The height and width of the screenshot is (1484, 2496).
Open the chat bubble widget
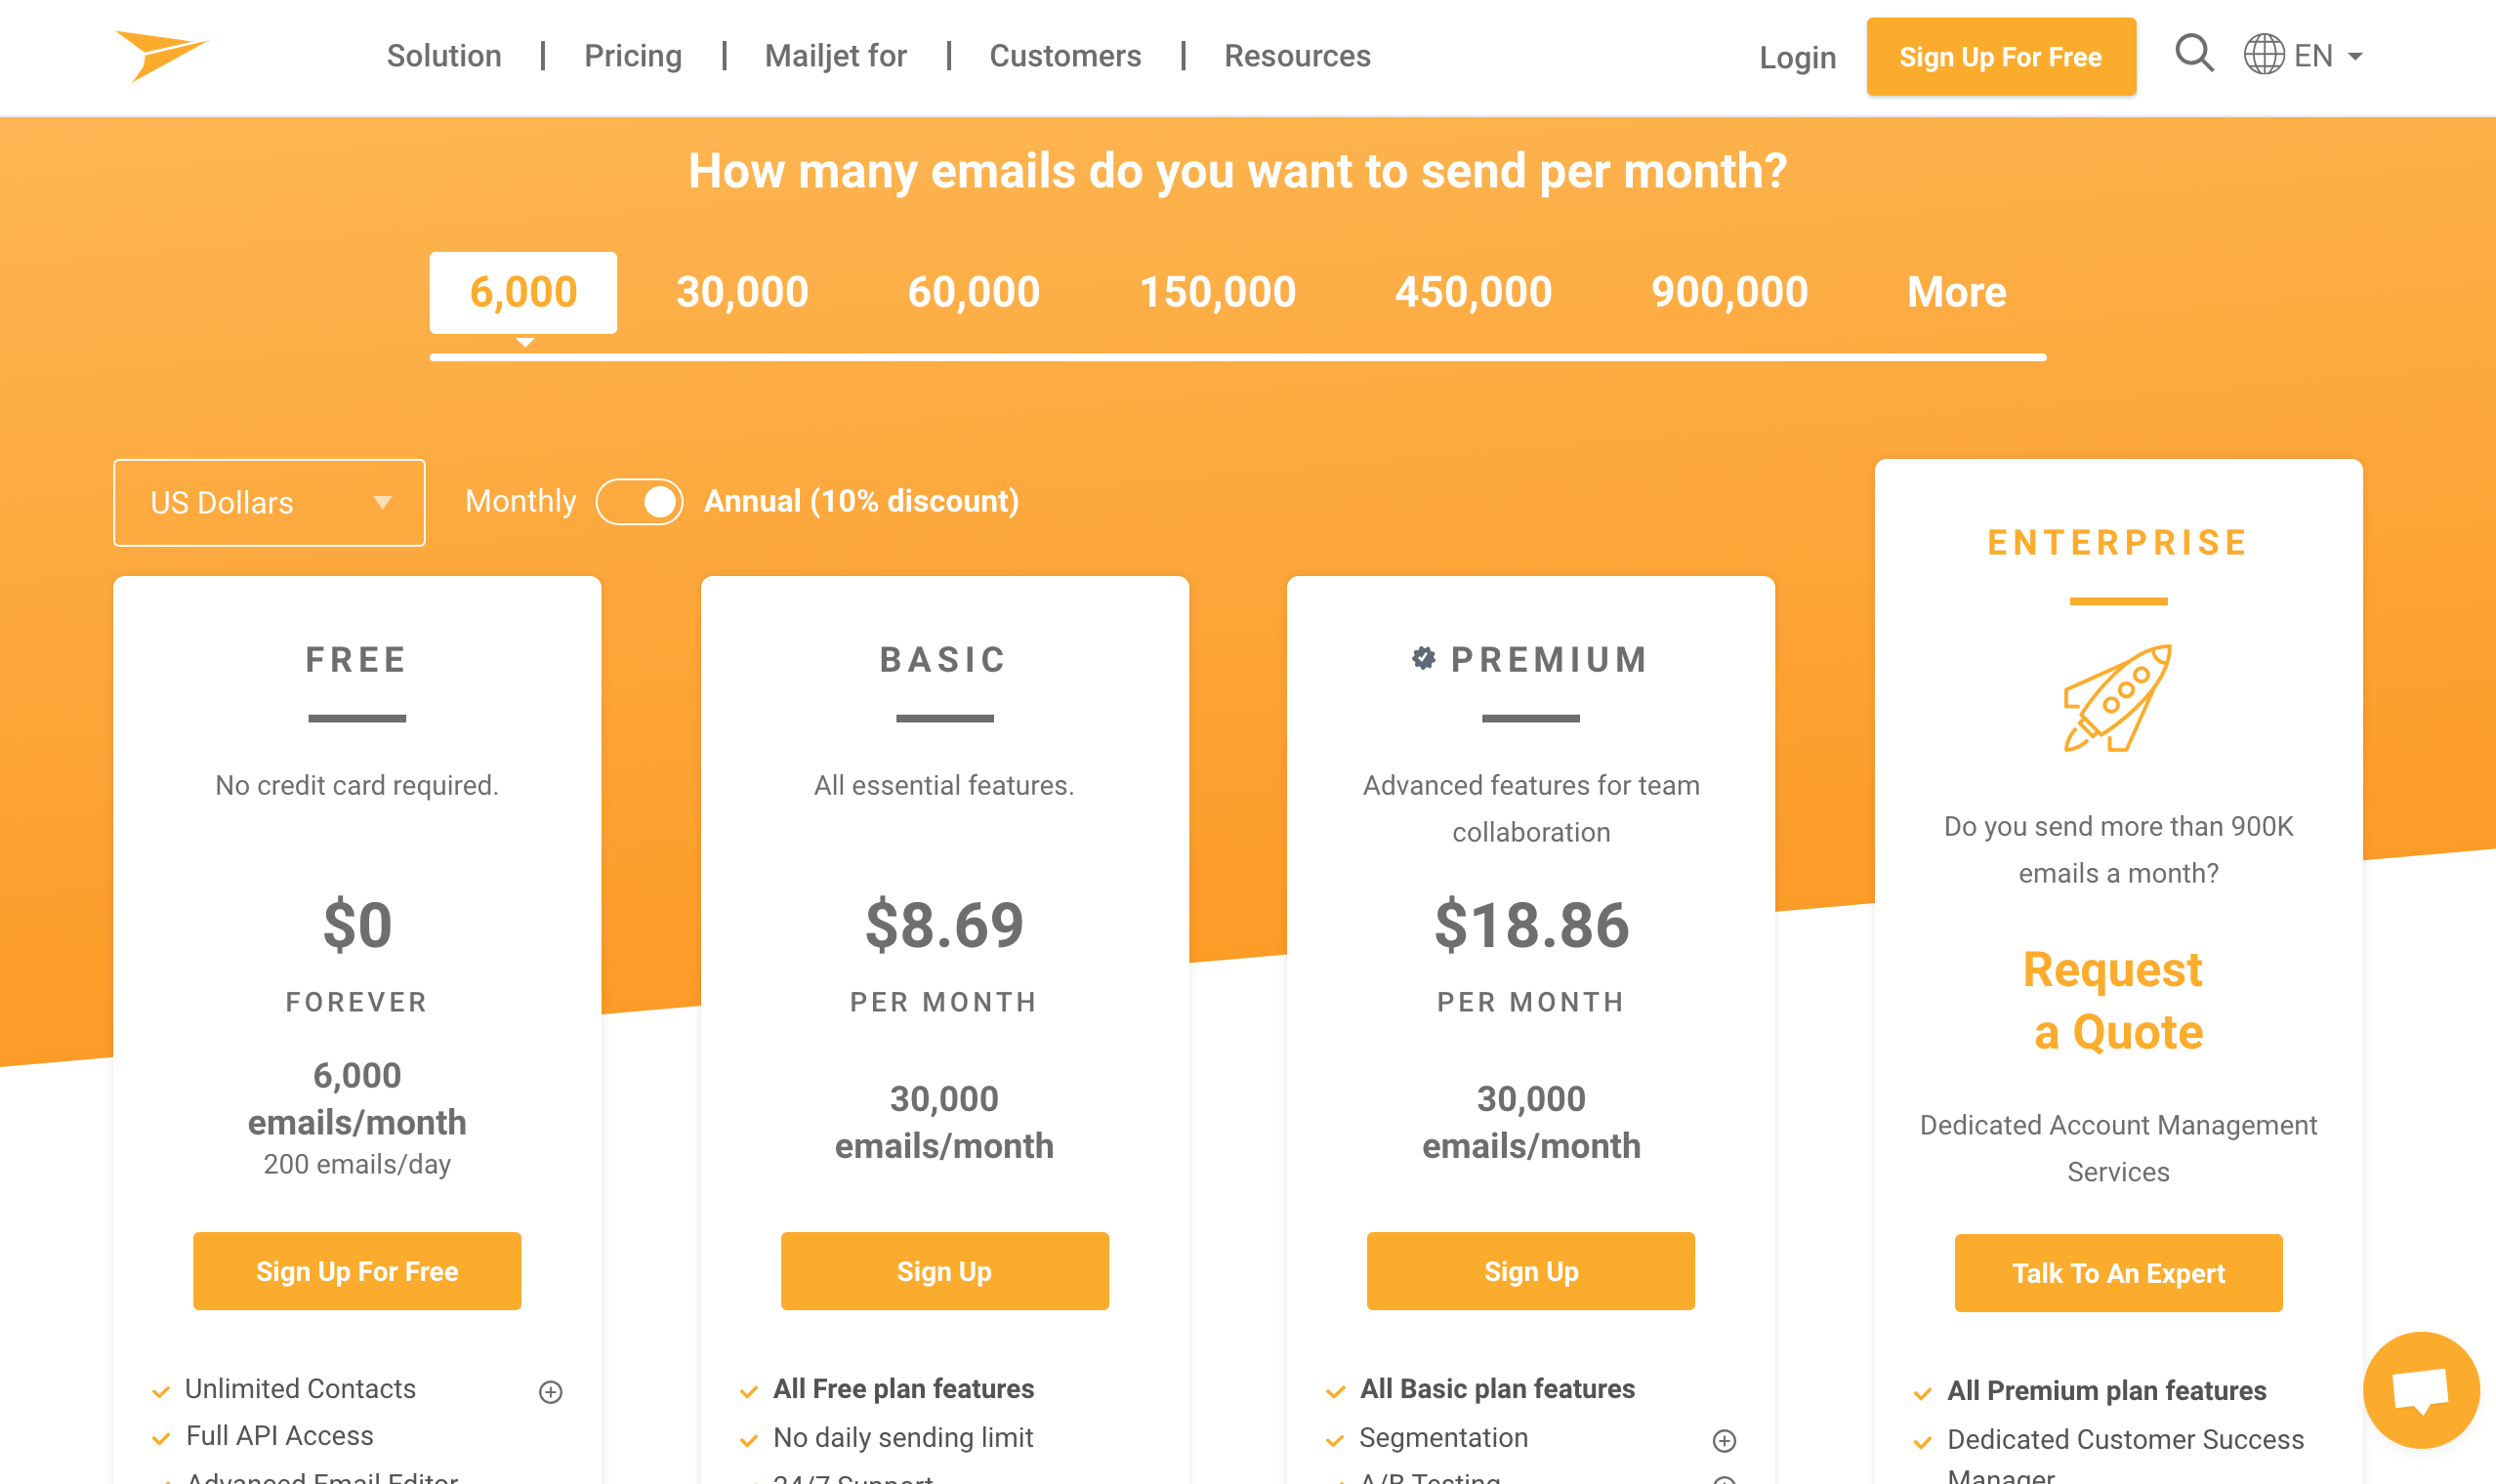click(2420, 1388)
